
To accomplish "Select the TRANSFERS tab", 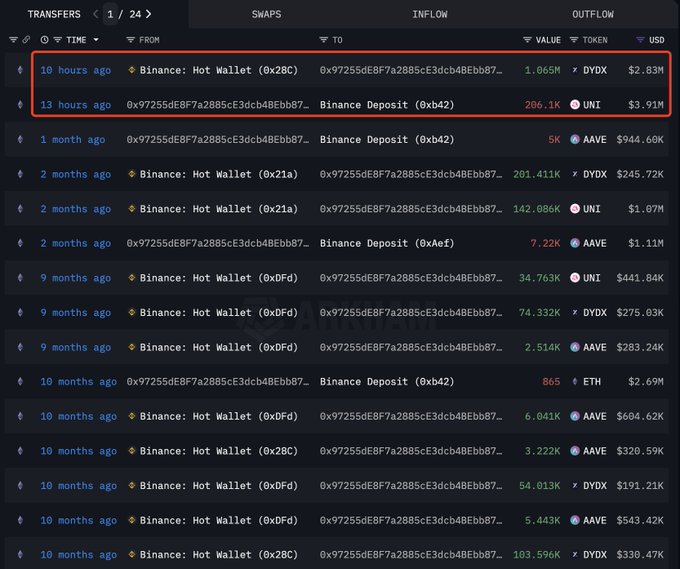I will (54, 14).
